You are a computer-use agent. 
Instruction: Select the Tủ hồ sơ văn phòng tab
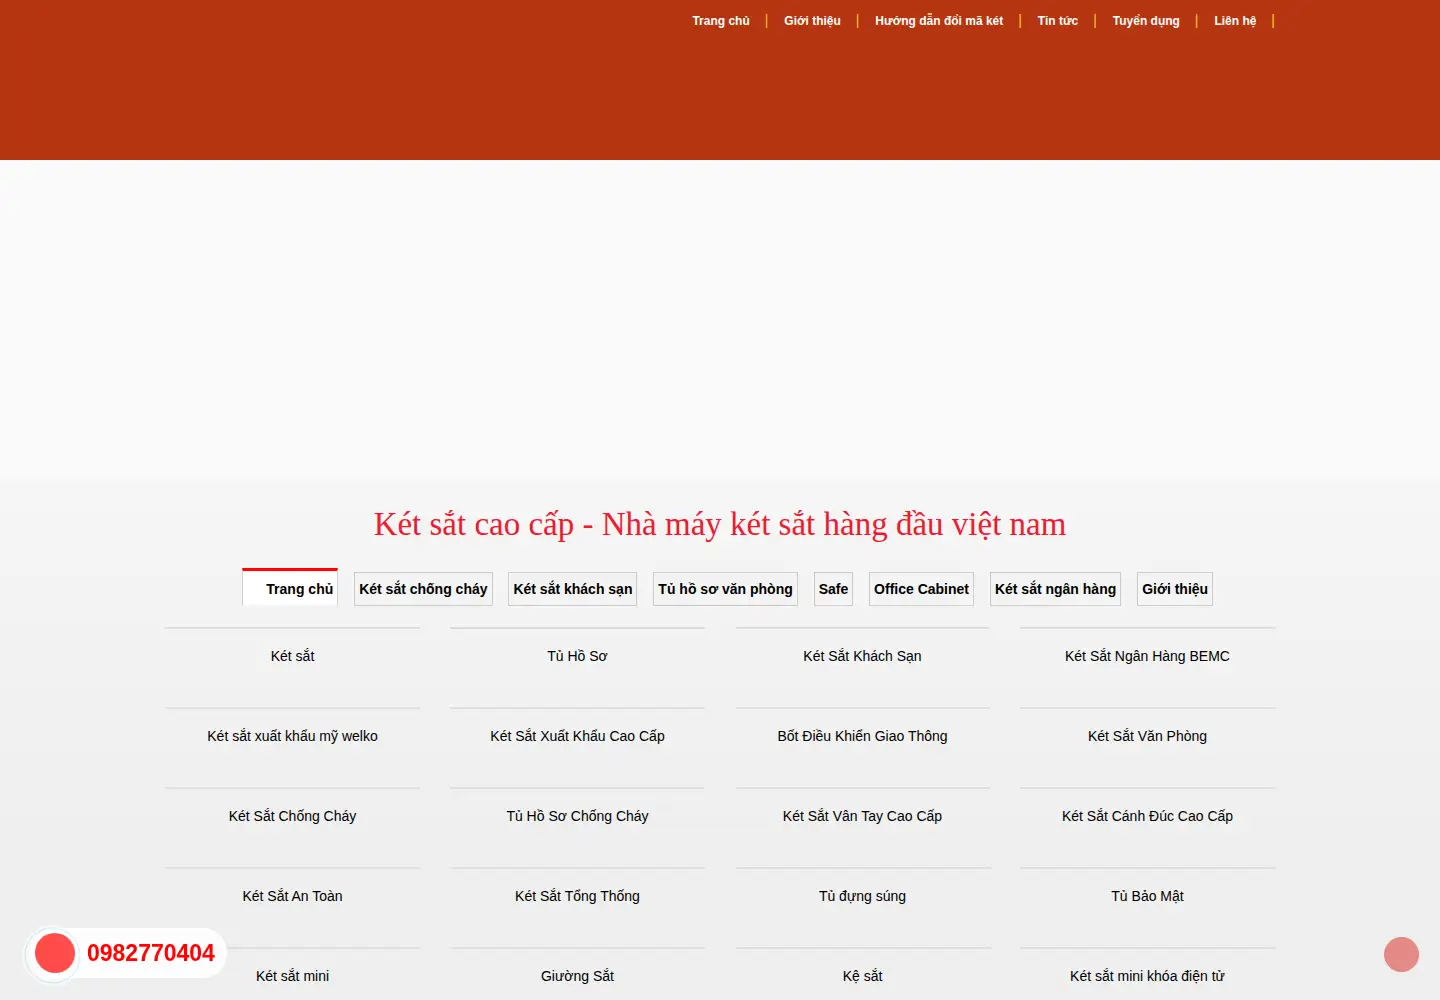pyautogui.click(x=725, y=589)
